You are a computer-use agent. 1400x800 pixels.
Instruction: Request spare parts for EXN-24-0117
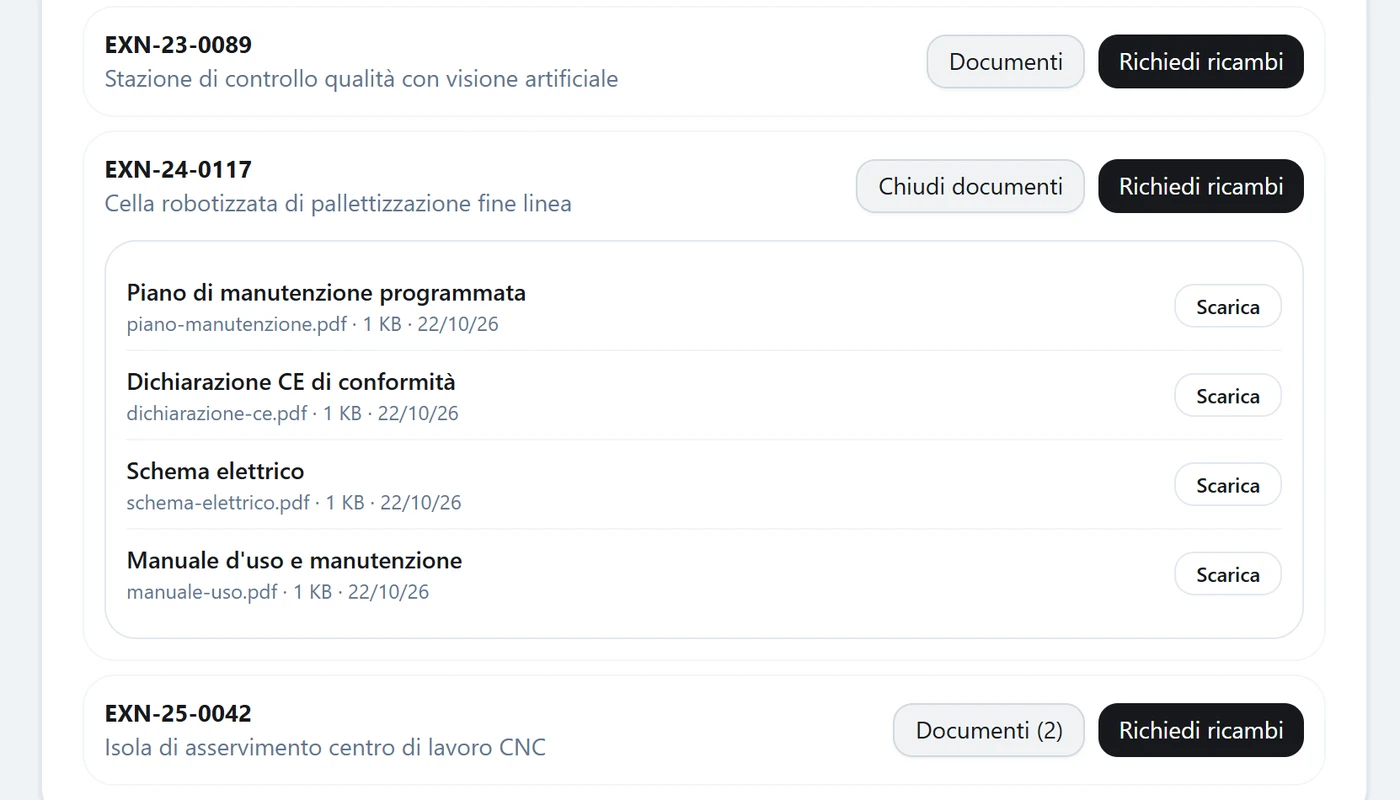tap(1201, 186)
